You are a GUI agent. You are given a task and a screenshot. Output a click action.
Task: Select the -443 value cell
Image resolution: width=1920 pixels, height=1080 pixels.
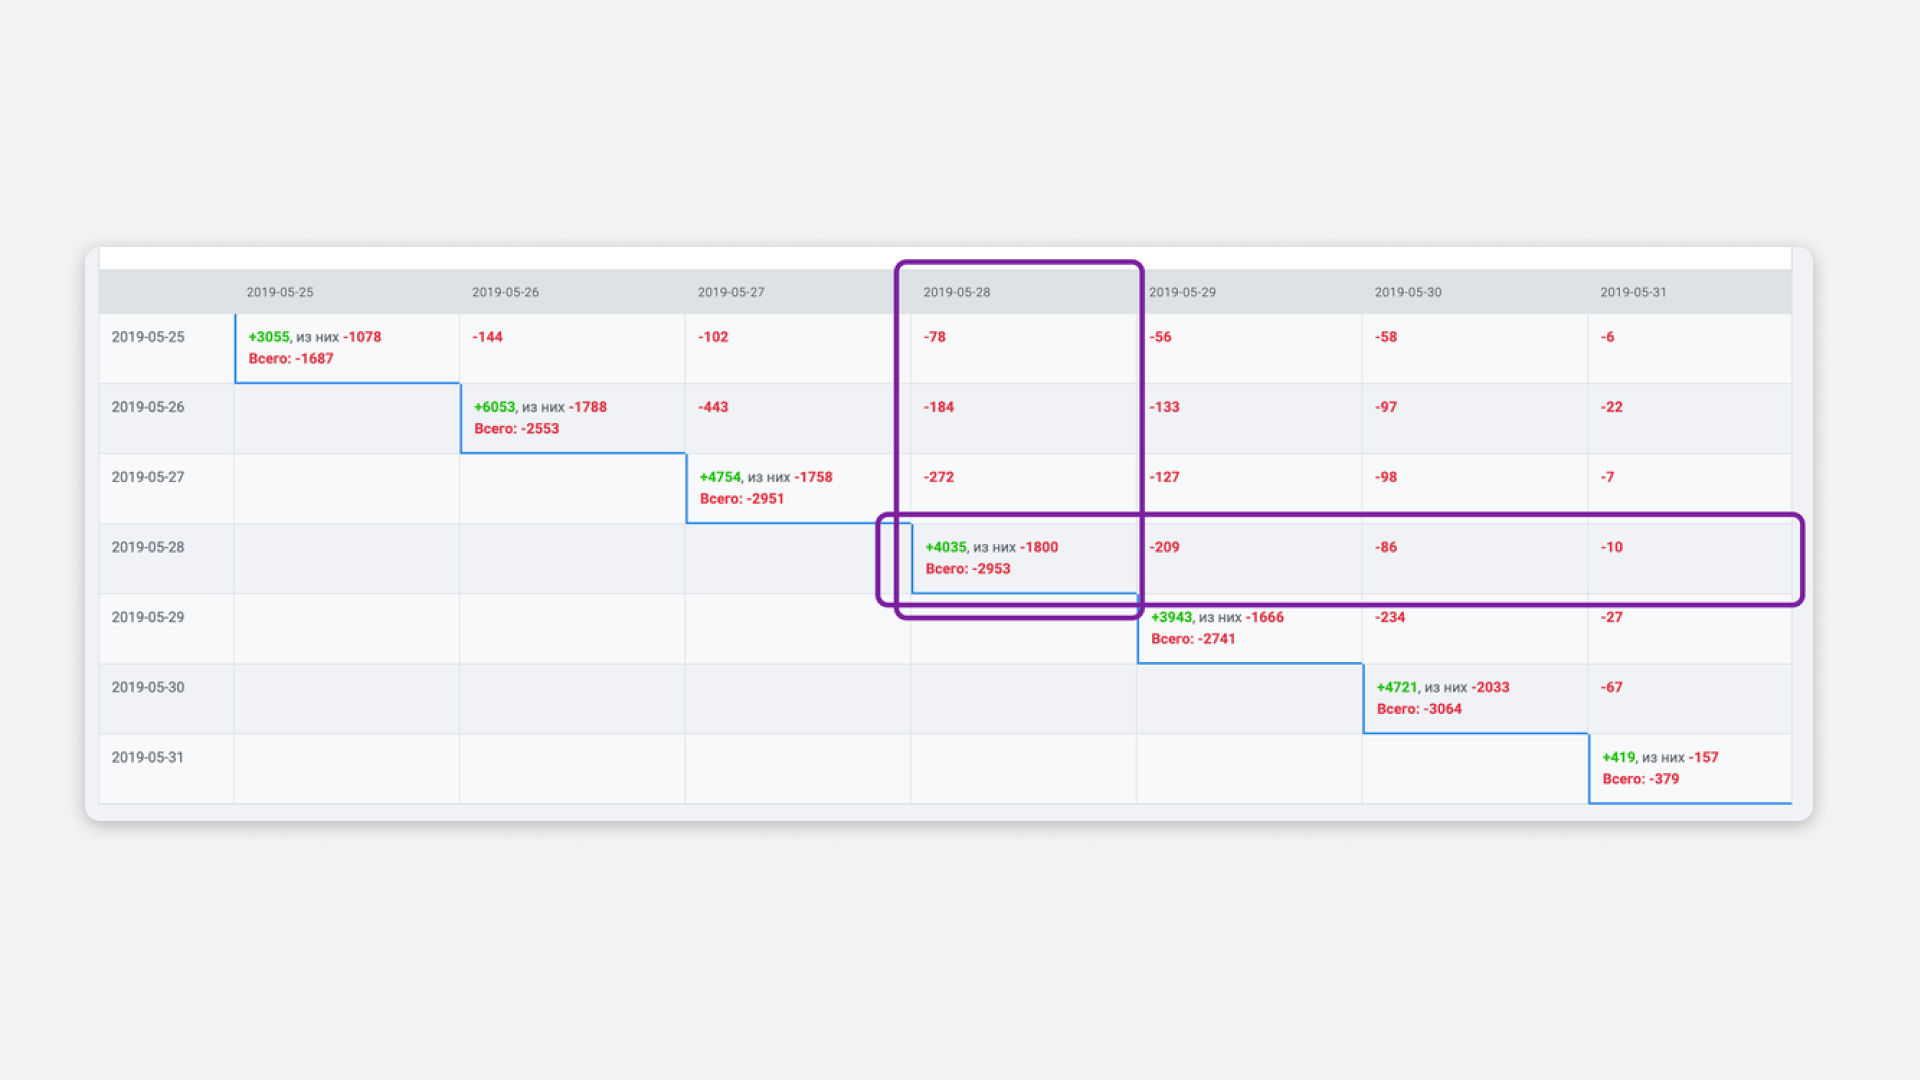click(x=713, y=407)
